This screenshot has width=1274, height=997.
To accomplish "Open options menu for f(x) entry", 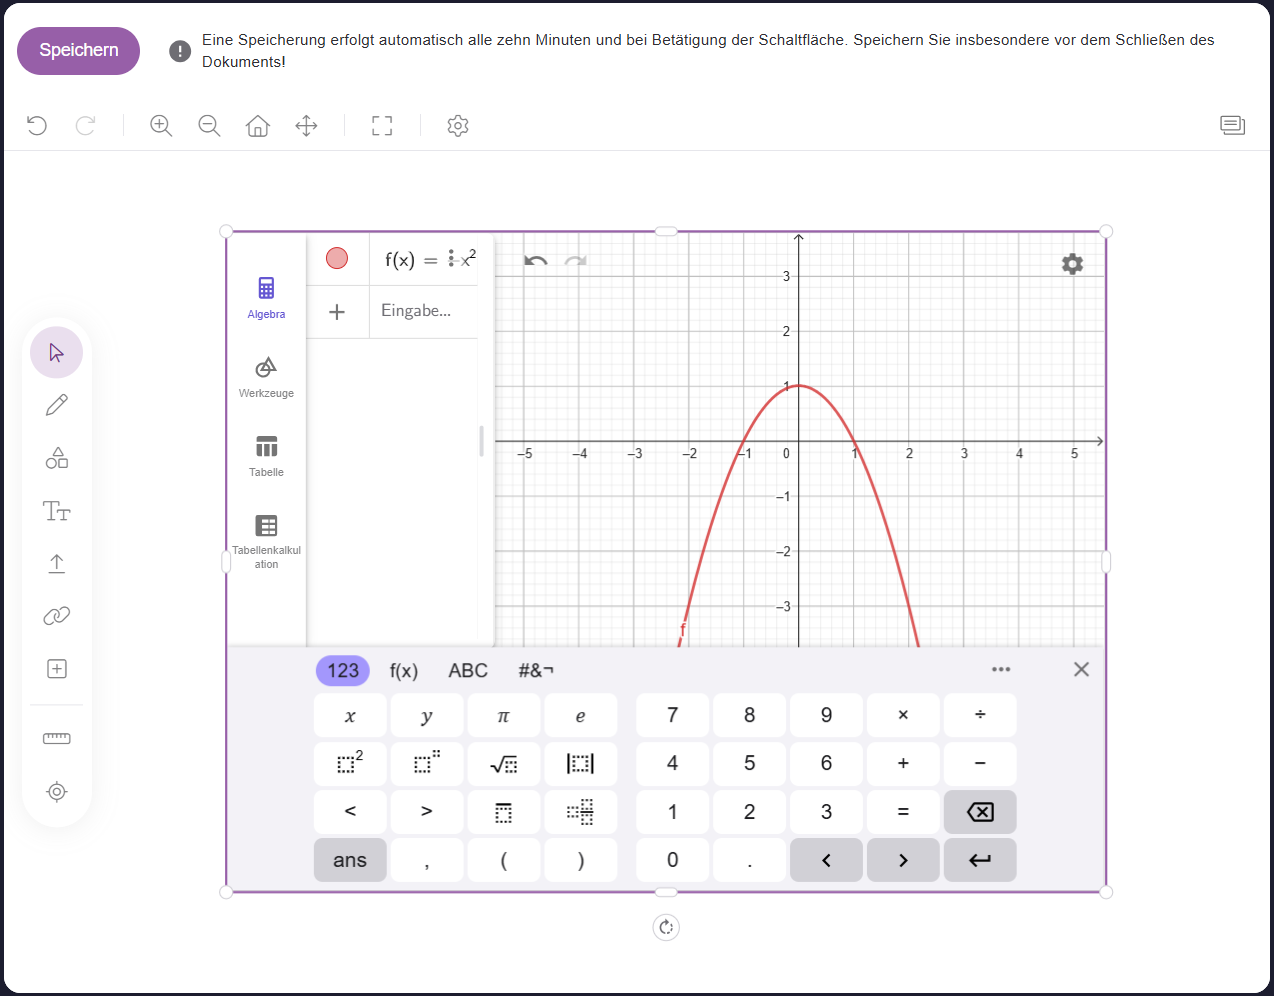I will [x=452, y=259].
